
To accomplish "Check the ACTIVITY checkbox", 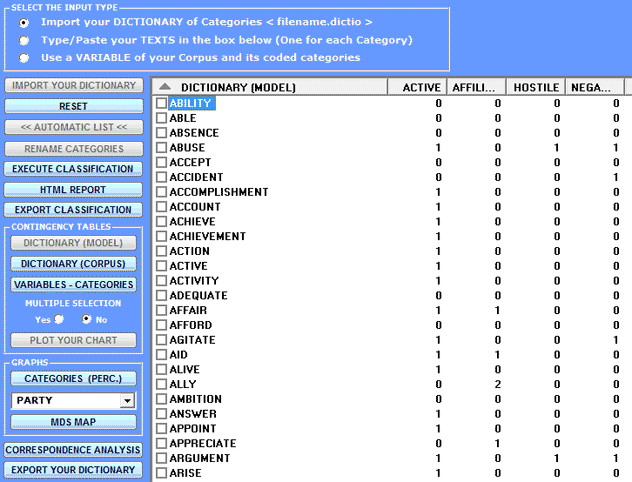I will coord(162,280).
